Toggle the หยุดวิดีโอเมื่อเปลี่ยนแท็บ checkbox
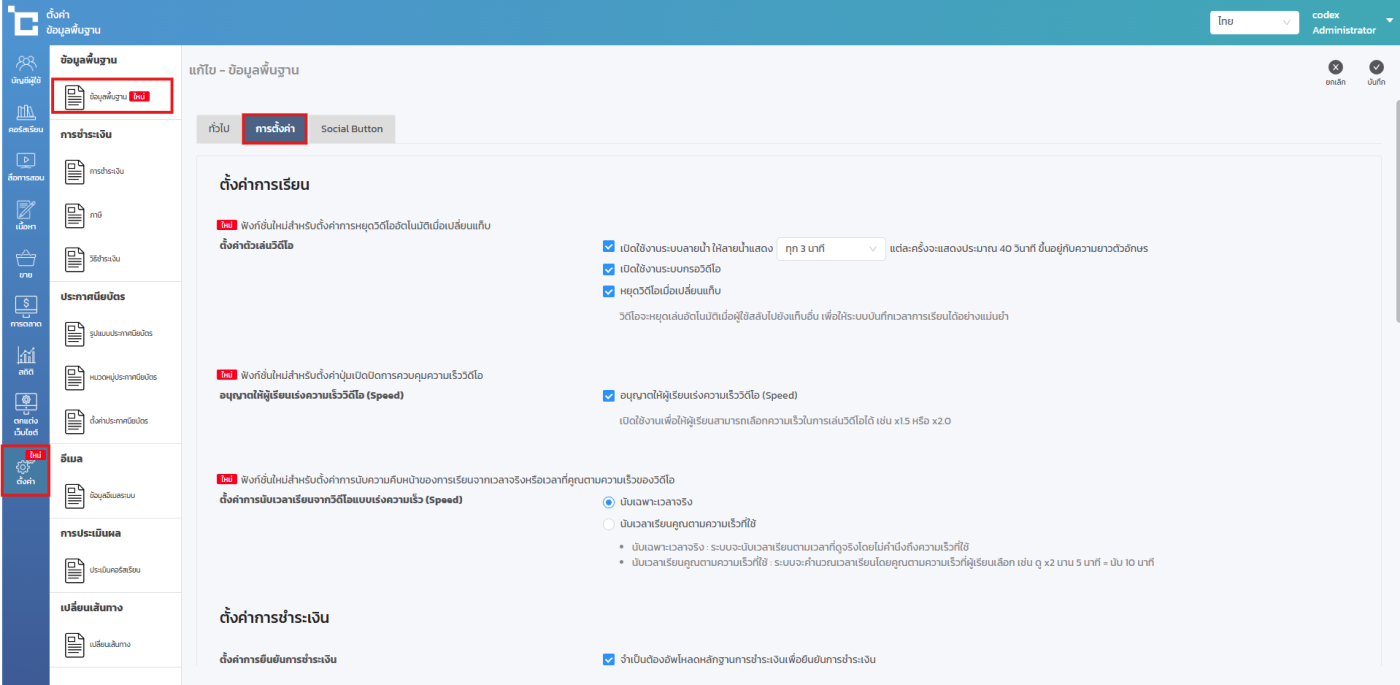The image size is (1400, 685). [x=609, y=291]
